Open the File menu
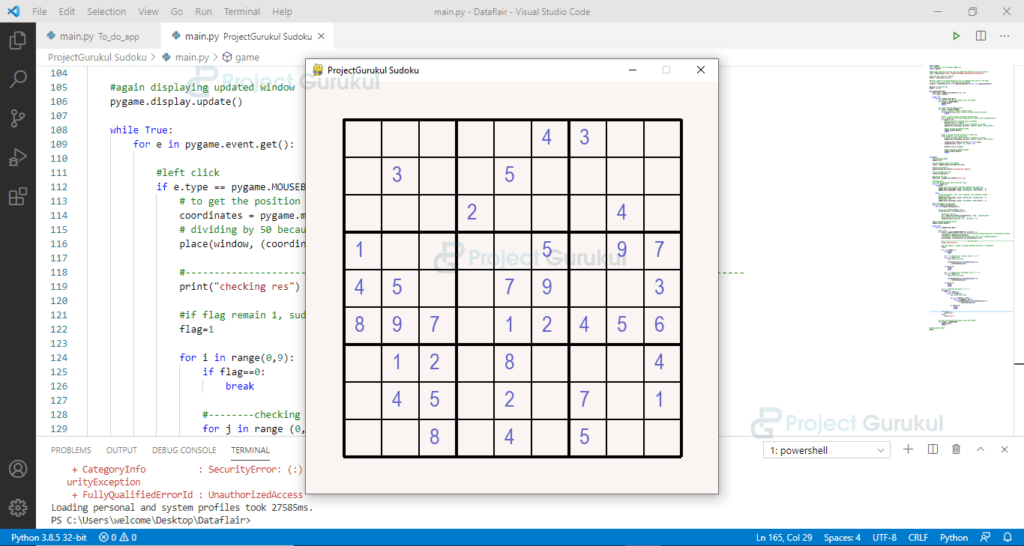 tap(39, 12)
